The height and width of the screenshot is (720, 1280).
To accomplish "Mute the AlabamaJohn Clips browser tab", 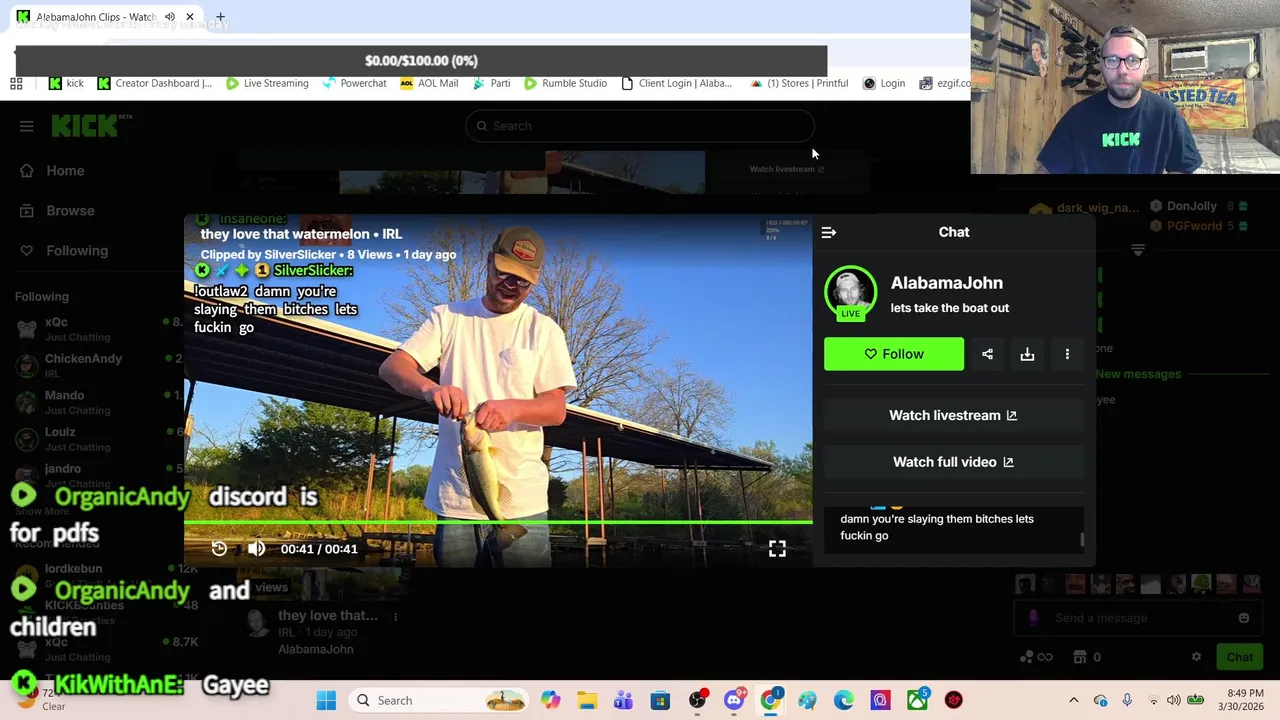I will [170, 17].
